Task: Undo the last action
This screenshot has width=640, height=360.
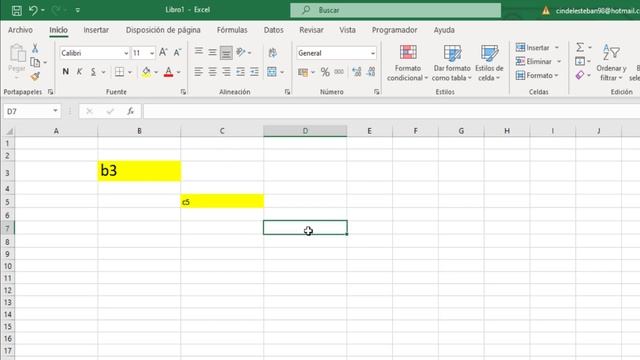Action: 33,10
